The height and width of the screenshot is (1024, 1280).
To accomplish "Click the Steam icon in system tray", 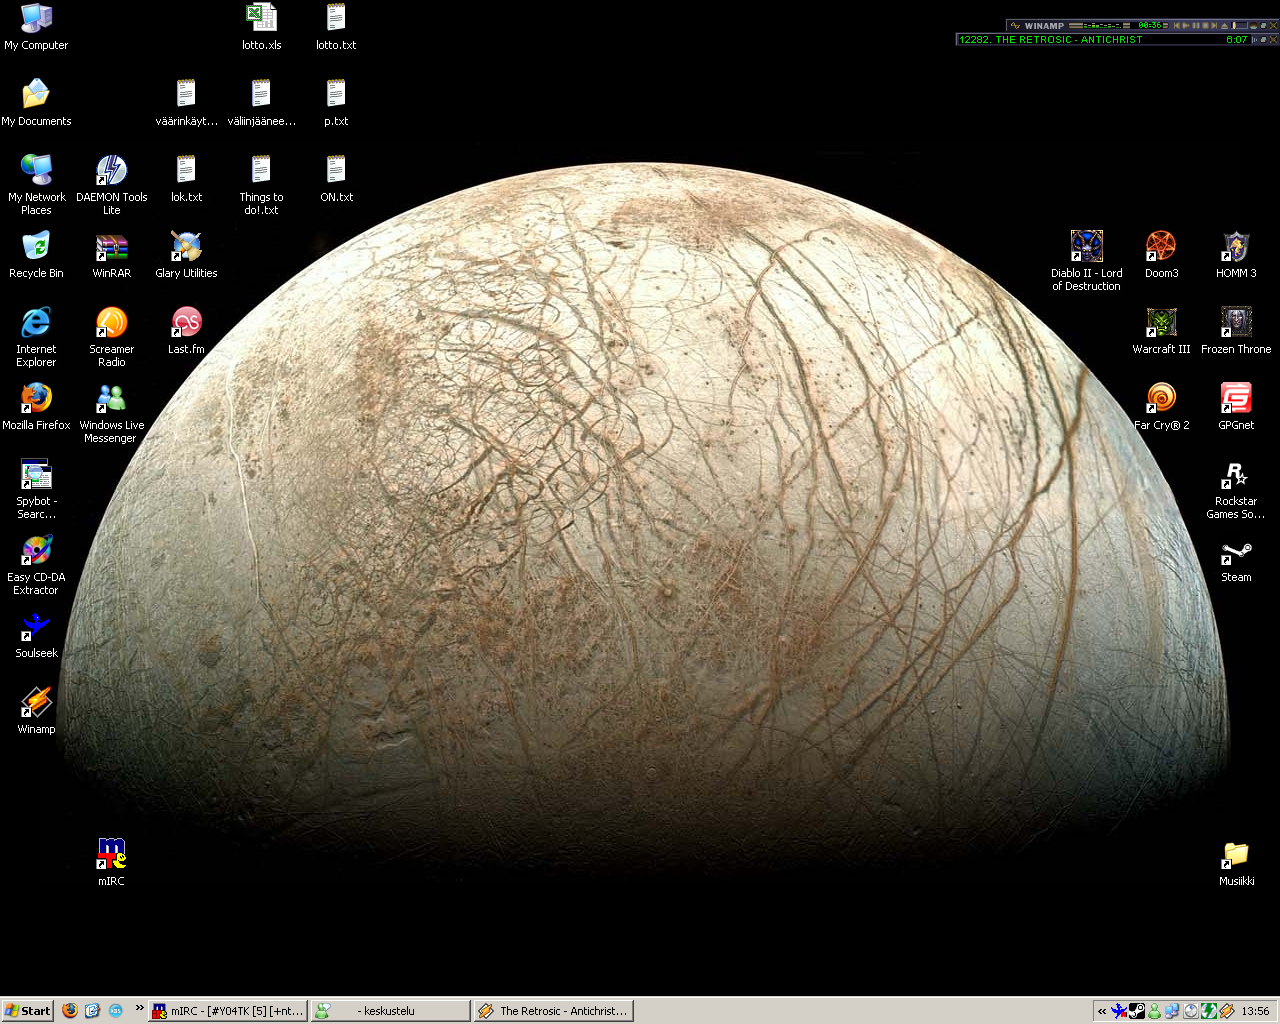I will tap(1137, 1011).
